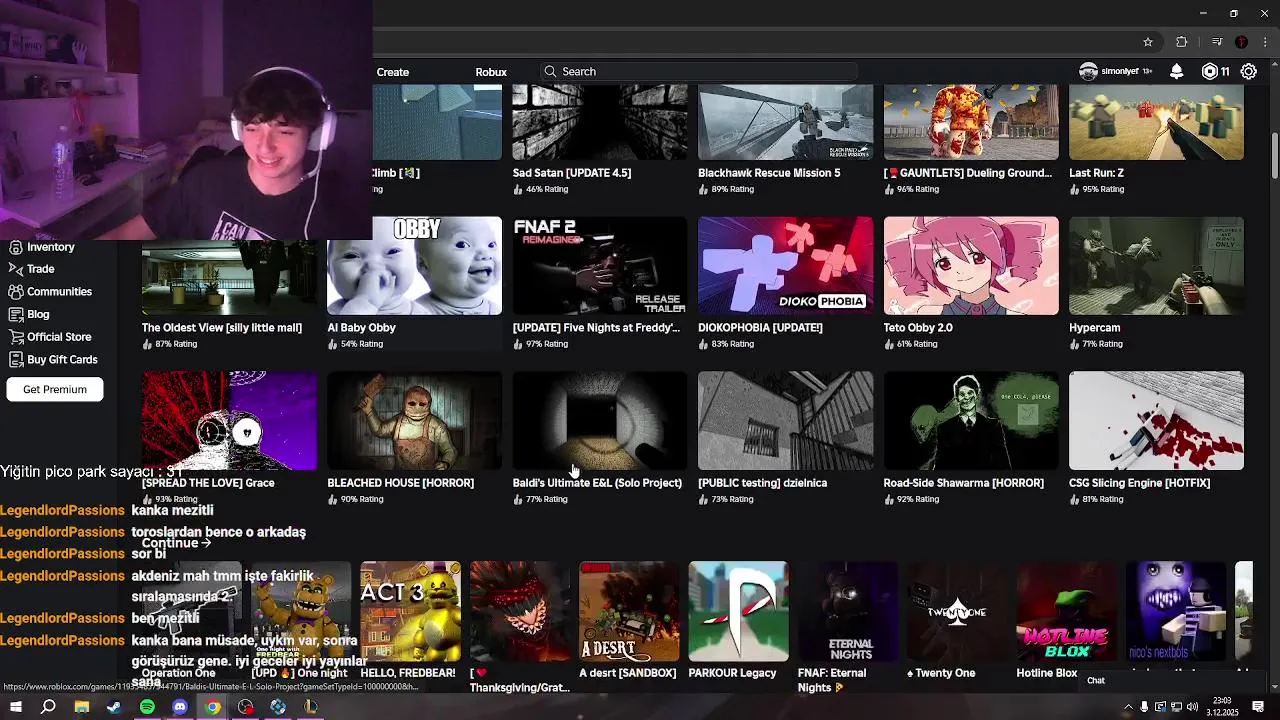Open Official Store in the sidebar

[59, 337]
